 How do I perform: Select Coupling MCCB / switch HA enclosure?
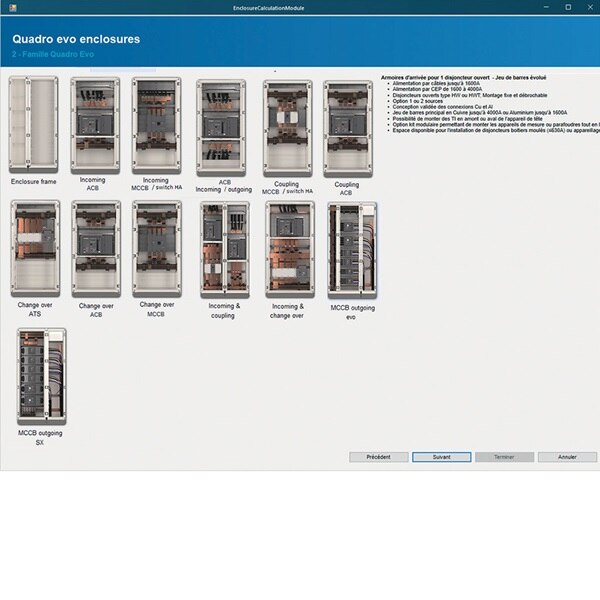(287, 129)
